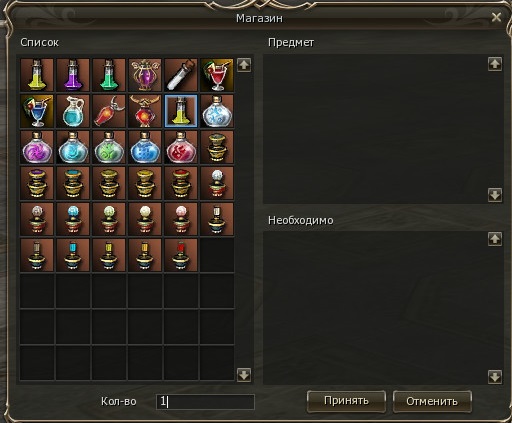Click the scroll down arrow in the Необходимо panel
The width and height of the screenshot is (512, 423).
[x=495, y=377]
